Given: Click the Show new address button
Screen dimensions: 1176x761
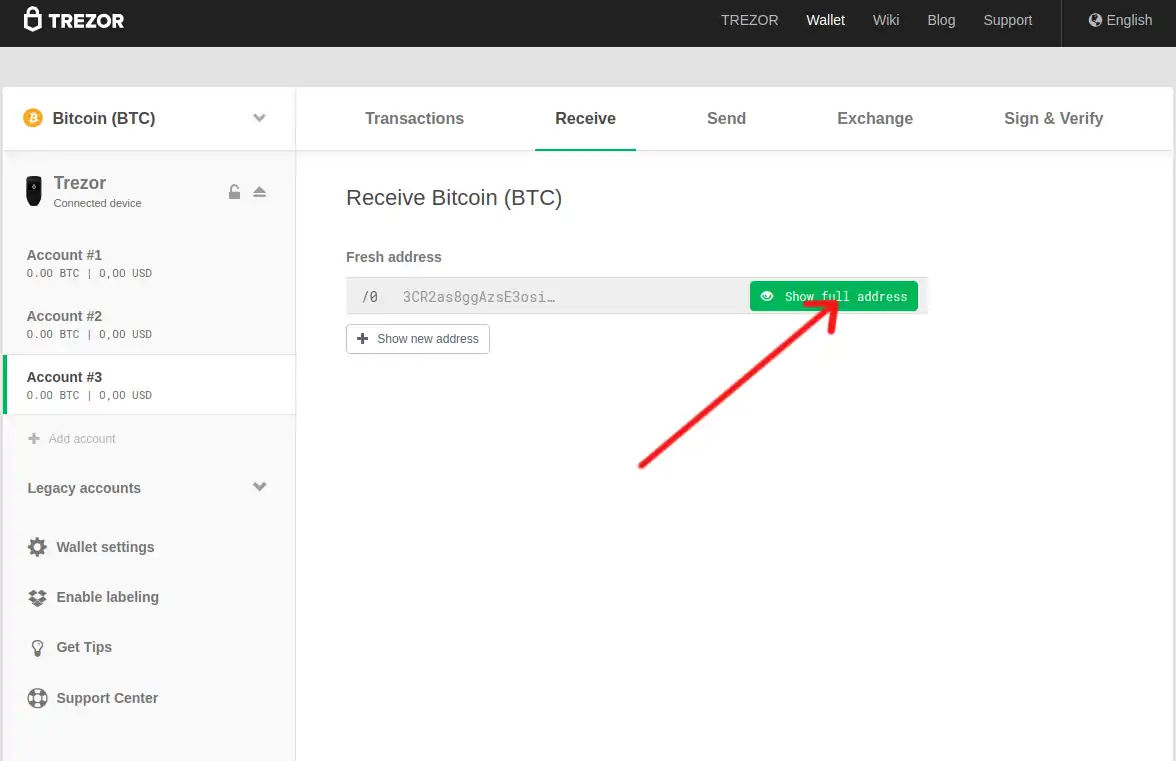Looking at the screenshot, I should click(418, 339).
